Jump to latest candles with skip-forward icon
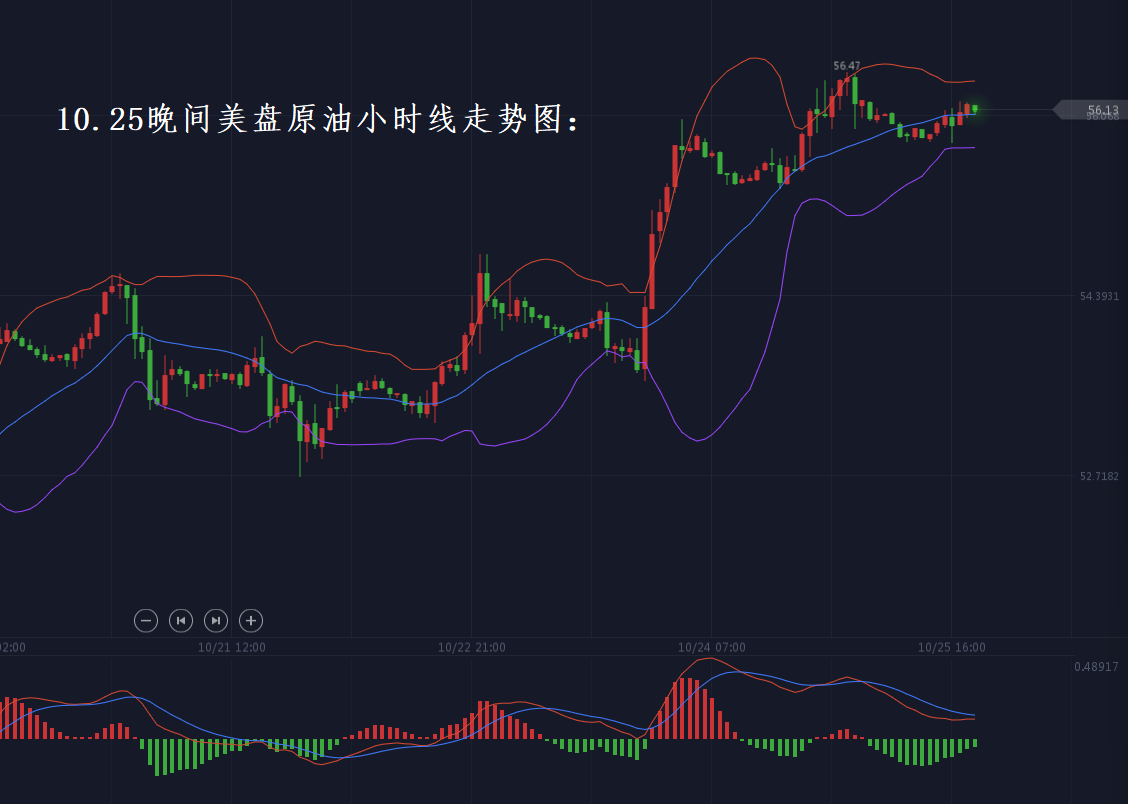1128x804 pixels. [216, 621]
